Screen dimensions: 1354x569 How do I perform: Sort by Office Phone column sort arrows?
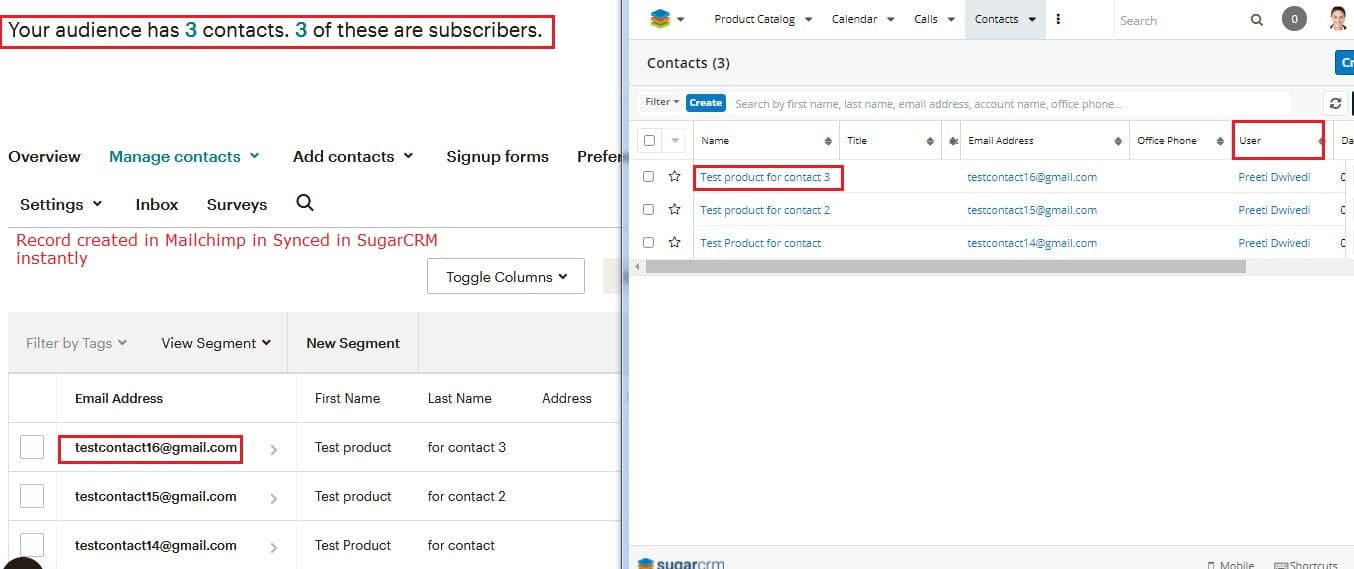click(x=1221, y=141)
